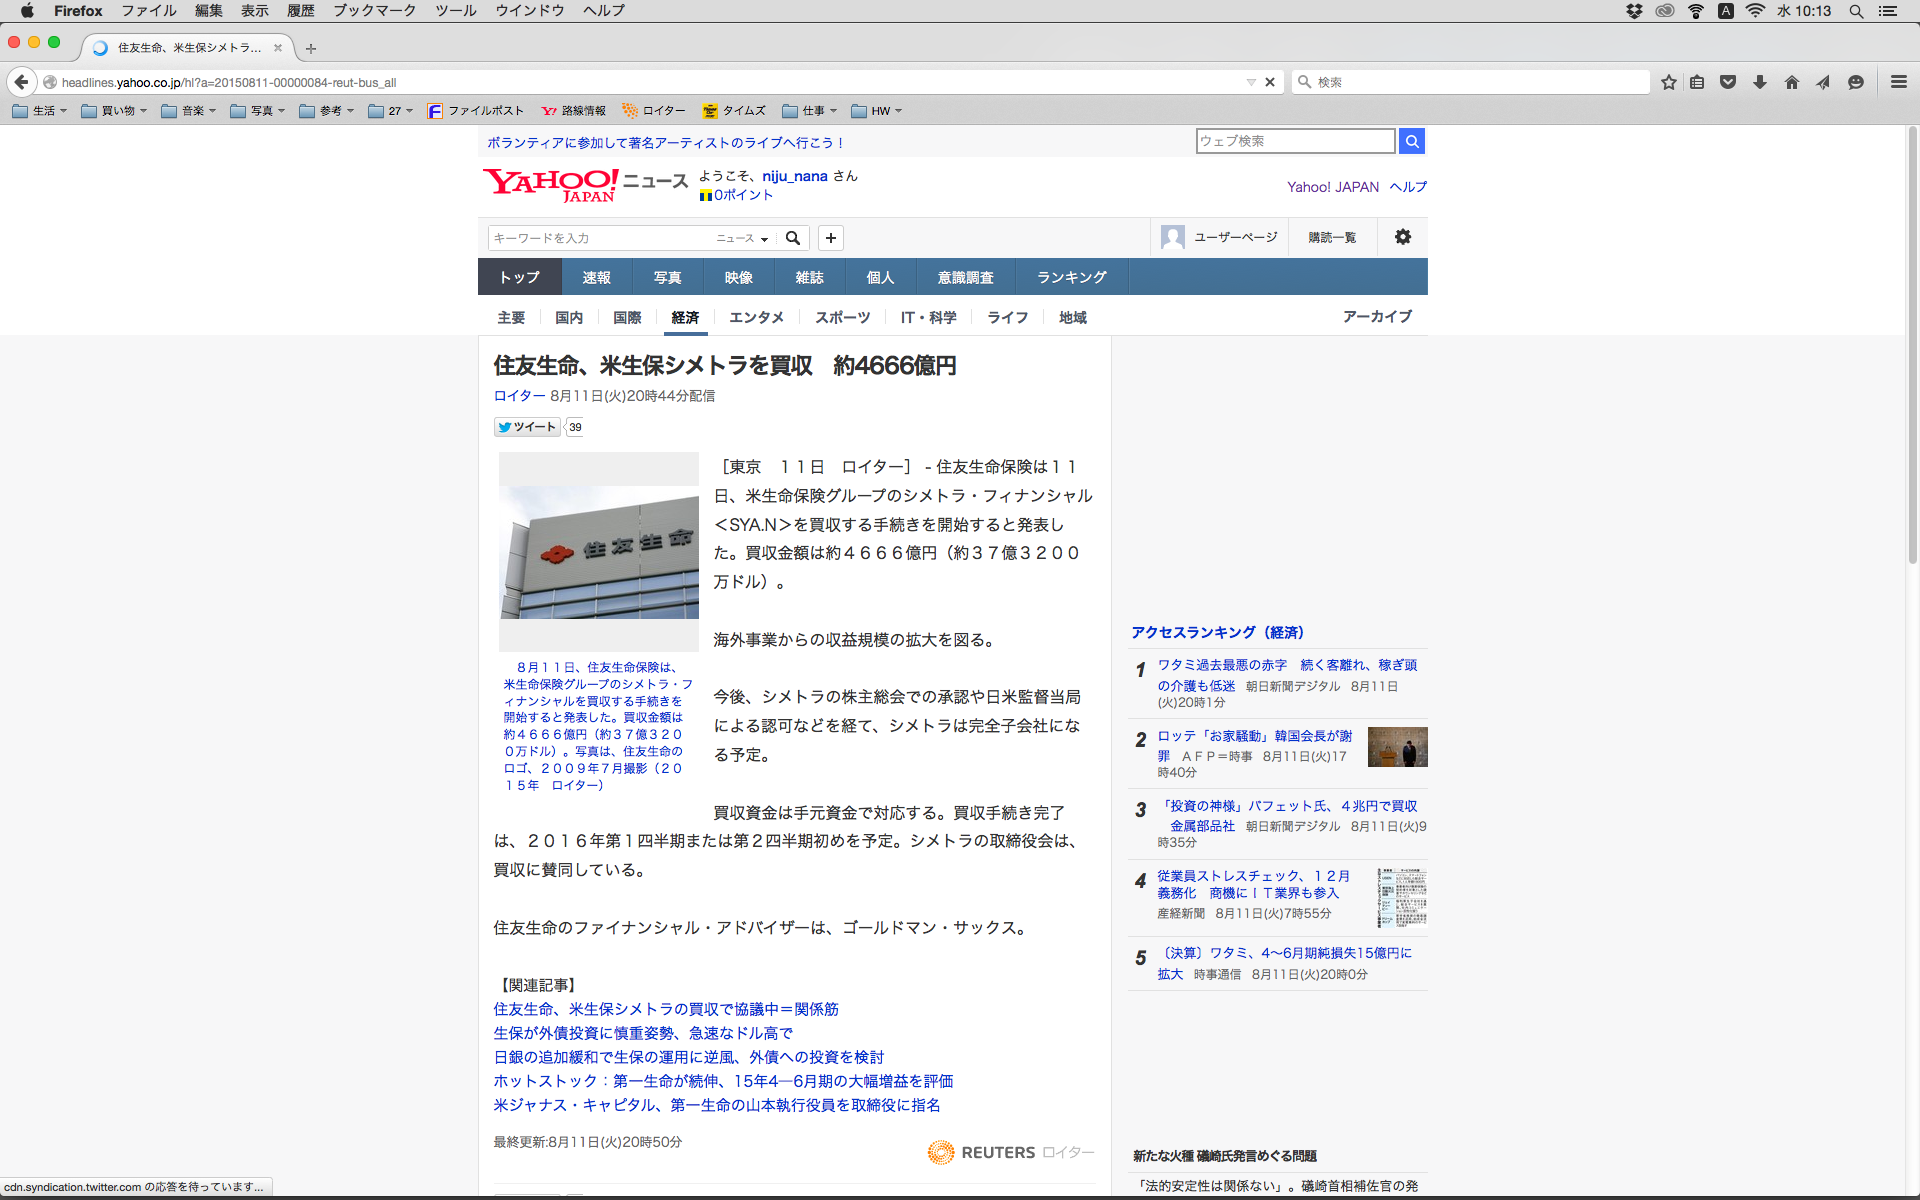Open the ブックマーク menu in the menu bar
Screen dimensions: 1920x1200
click(x=374, y=10)
